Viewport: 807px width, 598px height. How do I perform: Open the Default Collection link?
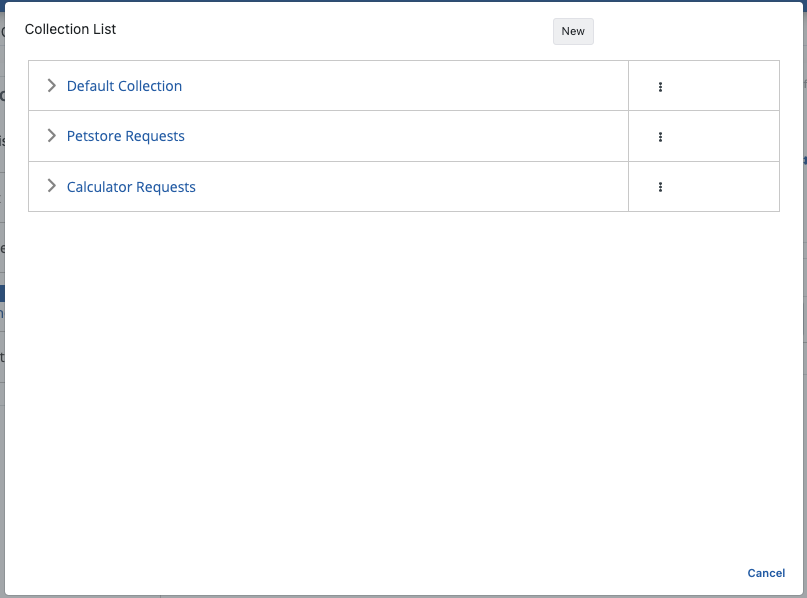[124, 86]
